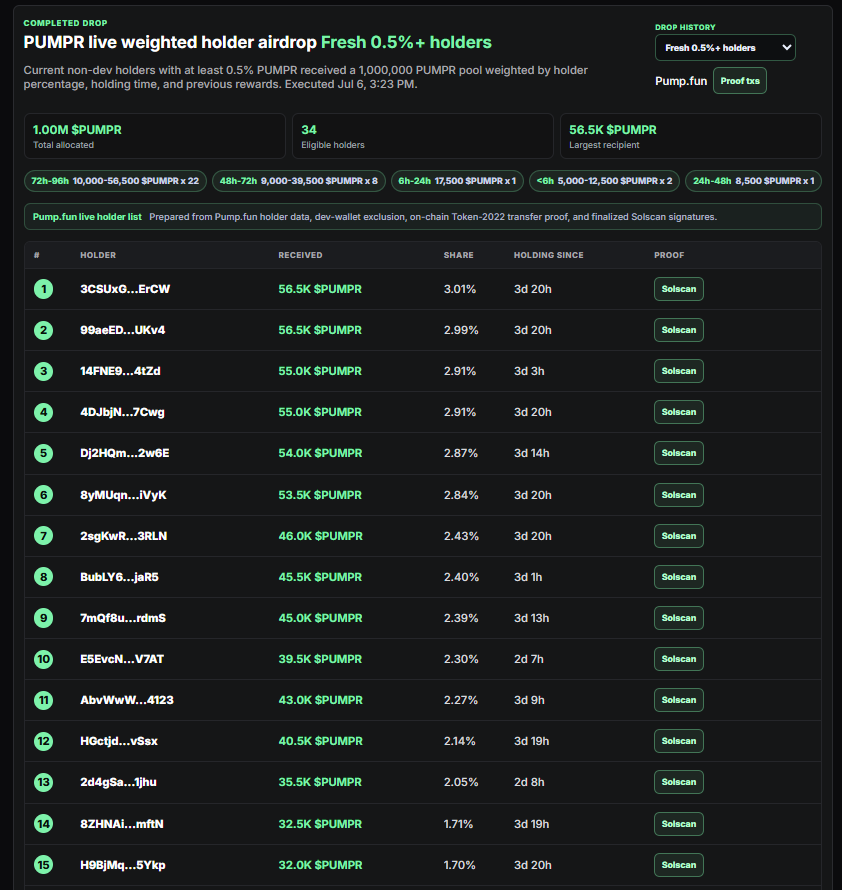Click the HOLDING SINCE column header
842x890 pixels.
tap(548, 255)
